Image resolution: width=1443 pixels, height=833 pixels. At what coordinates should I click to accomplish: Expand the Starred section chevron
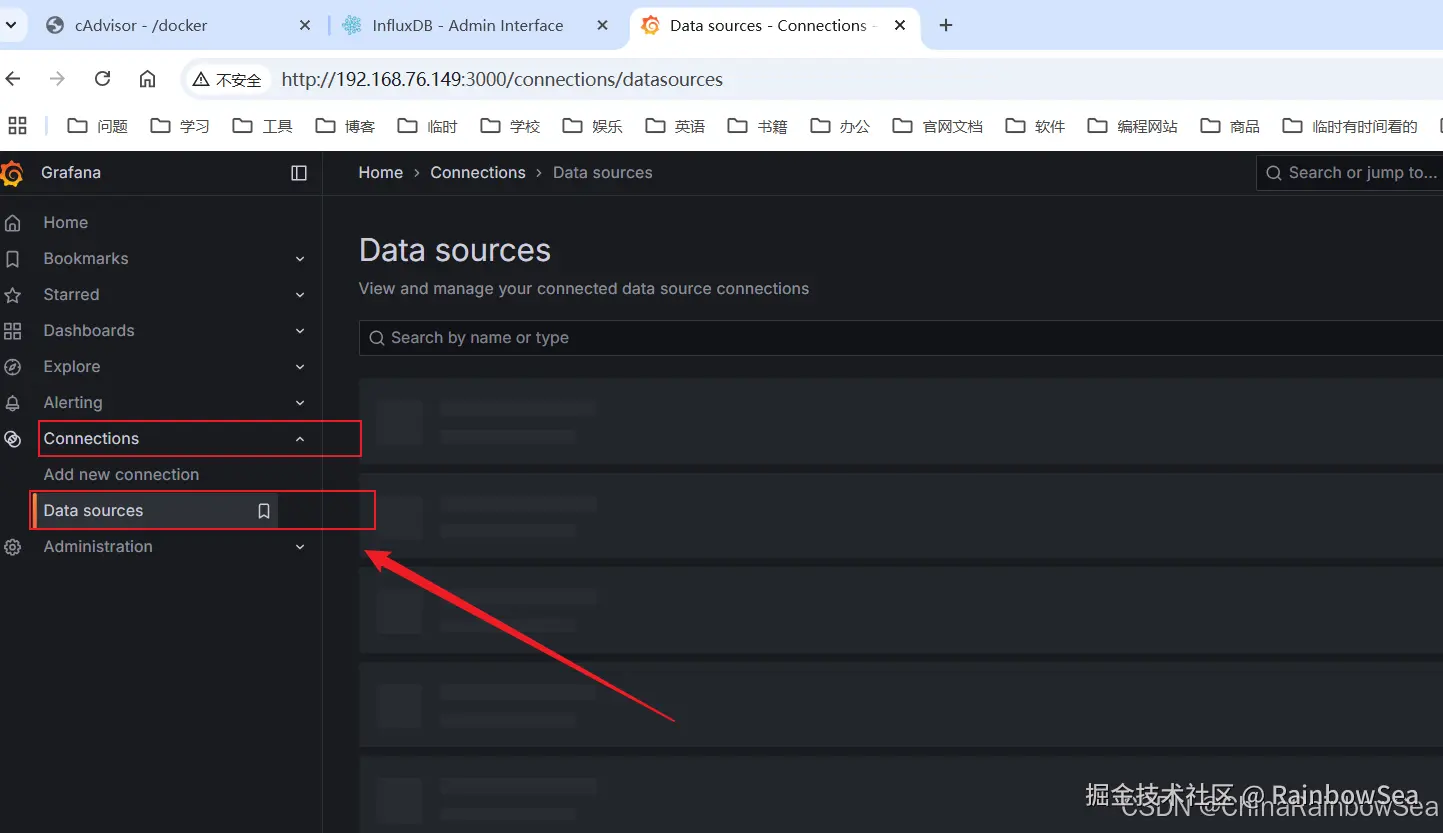point(300,295)
